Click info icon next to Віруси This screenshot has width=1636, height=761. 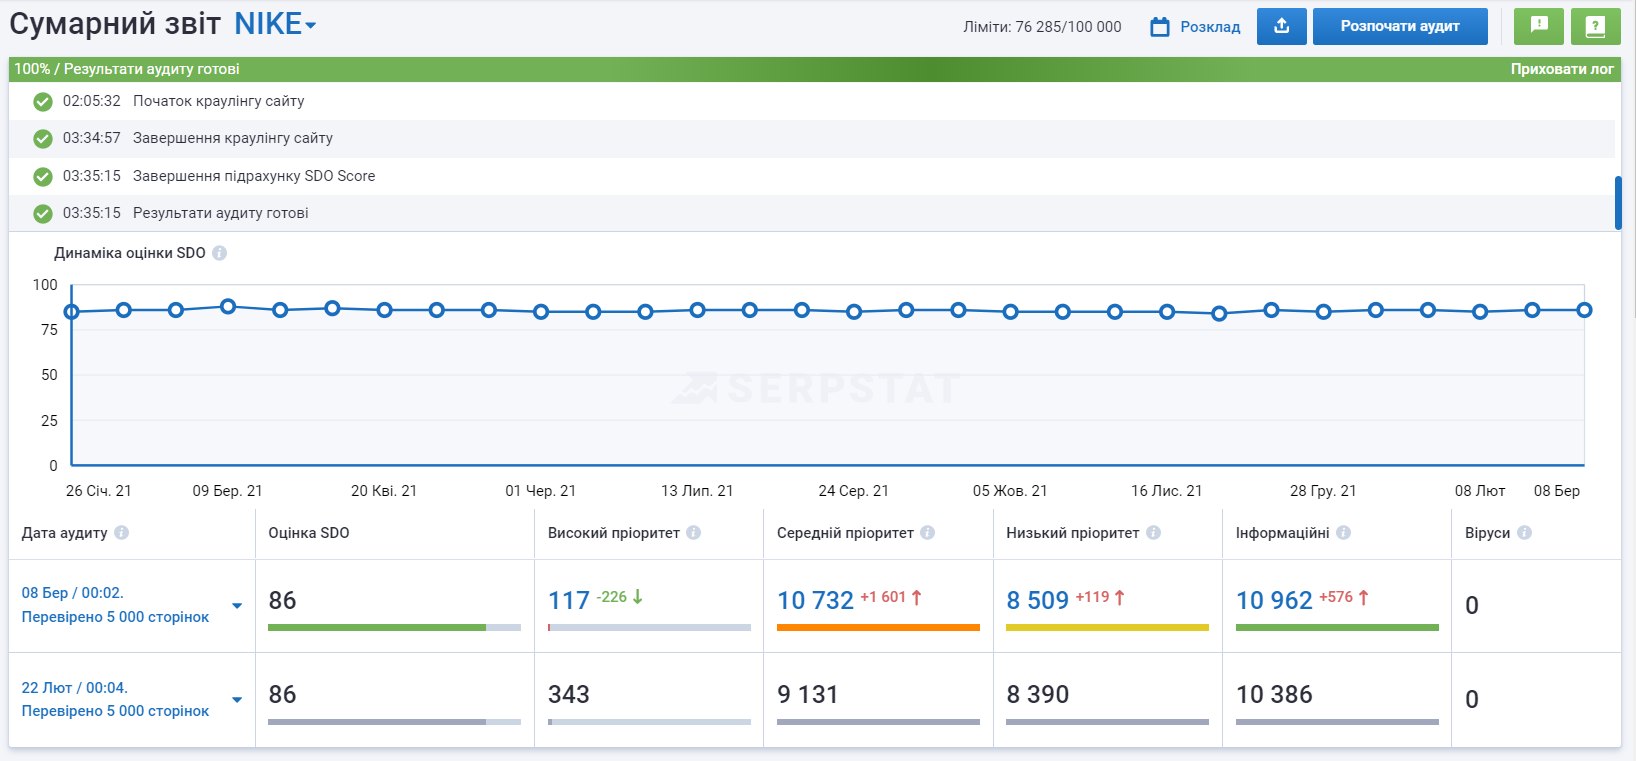(1525, 533)
